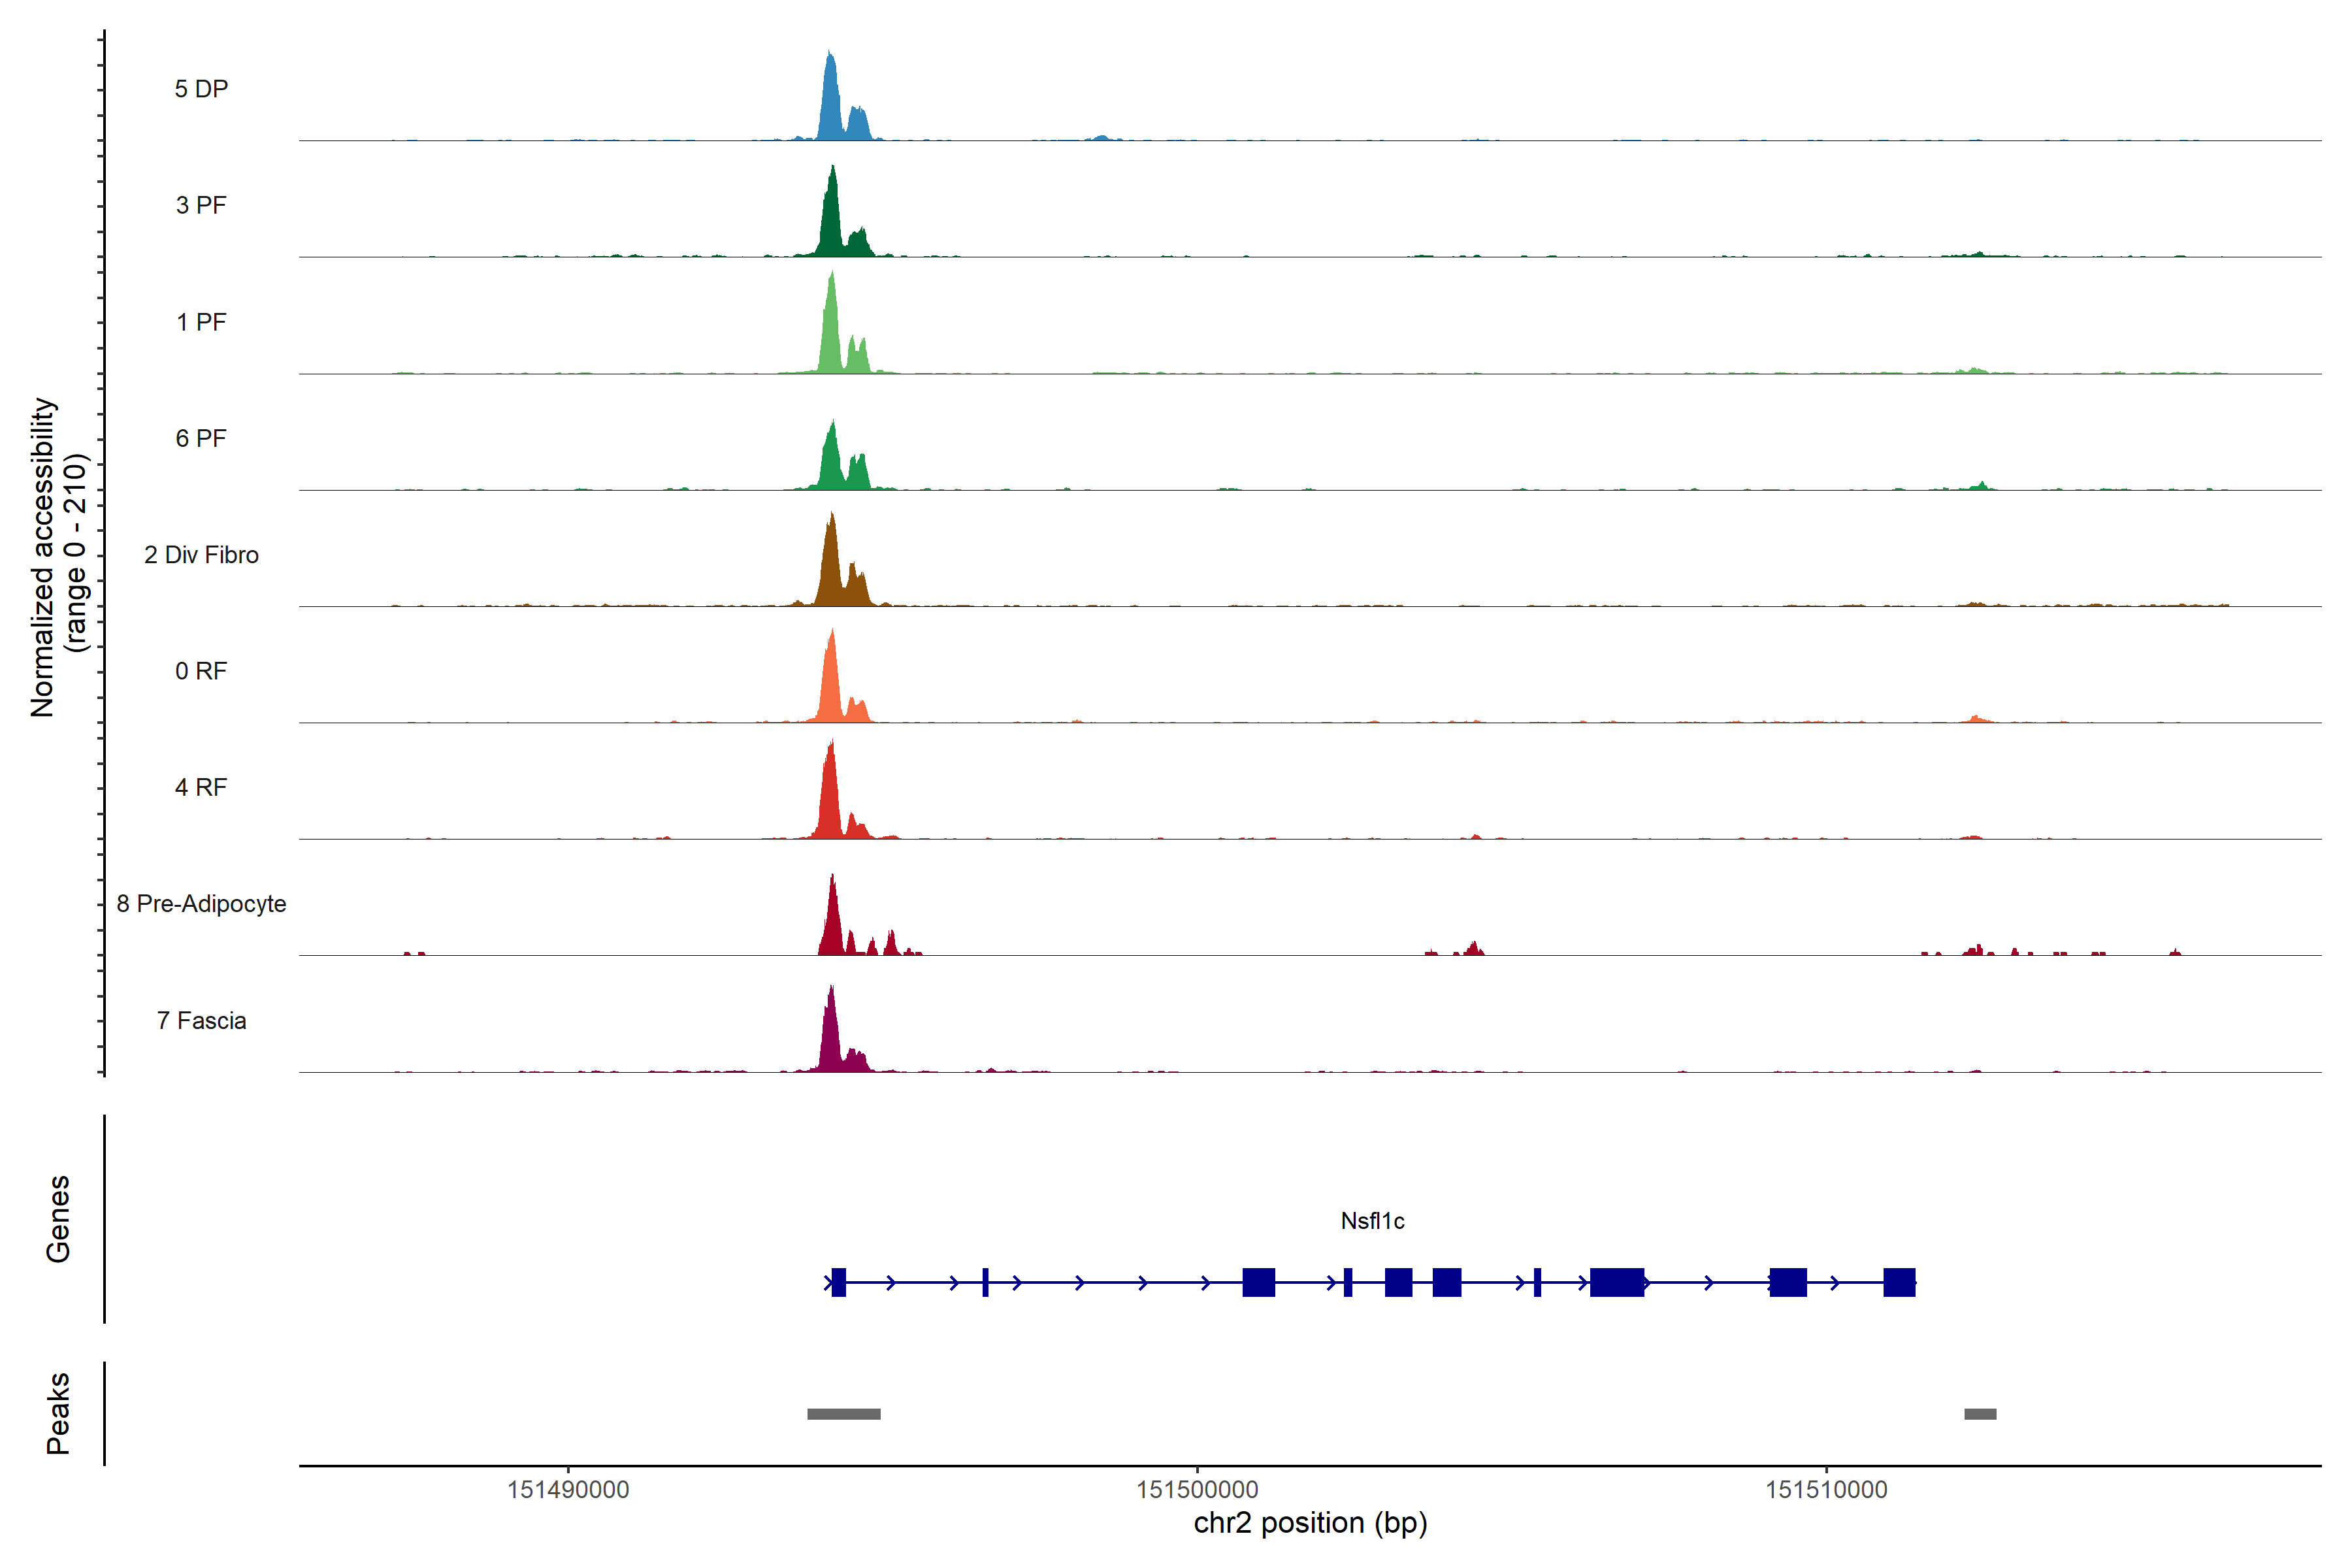Click the 7 Fascia track label
The height and width of the screenshot is (1568, 2352).
click(x=201, y=1020)
